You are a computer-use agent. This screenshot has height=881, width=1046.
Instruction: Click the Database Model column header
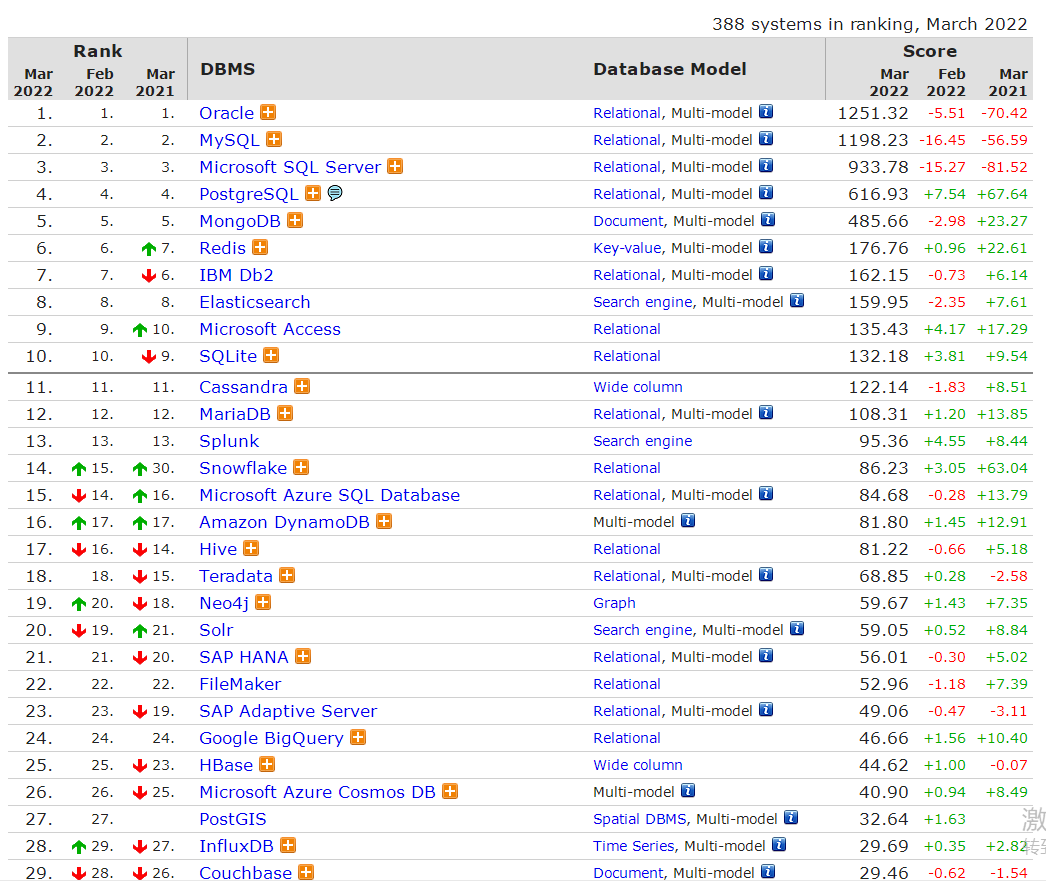tap(670, 69)
